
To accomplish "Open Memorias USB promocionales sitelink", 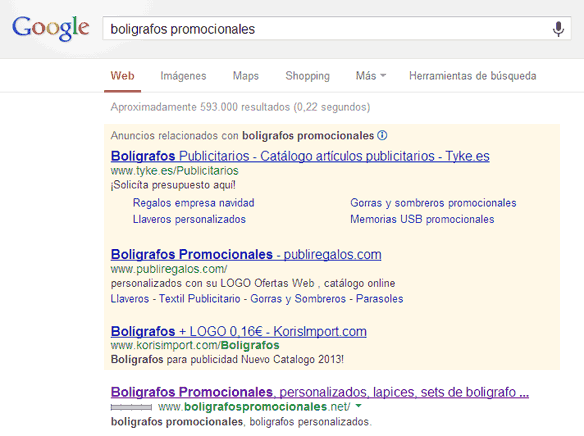I will tap(422, 219).
